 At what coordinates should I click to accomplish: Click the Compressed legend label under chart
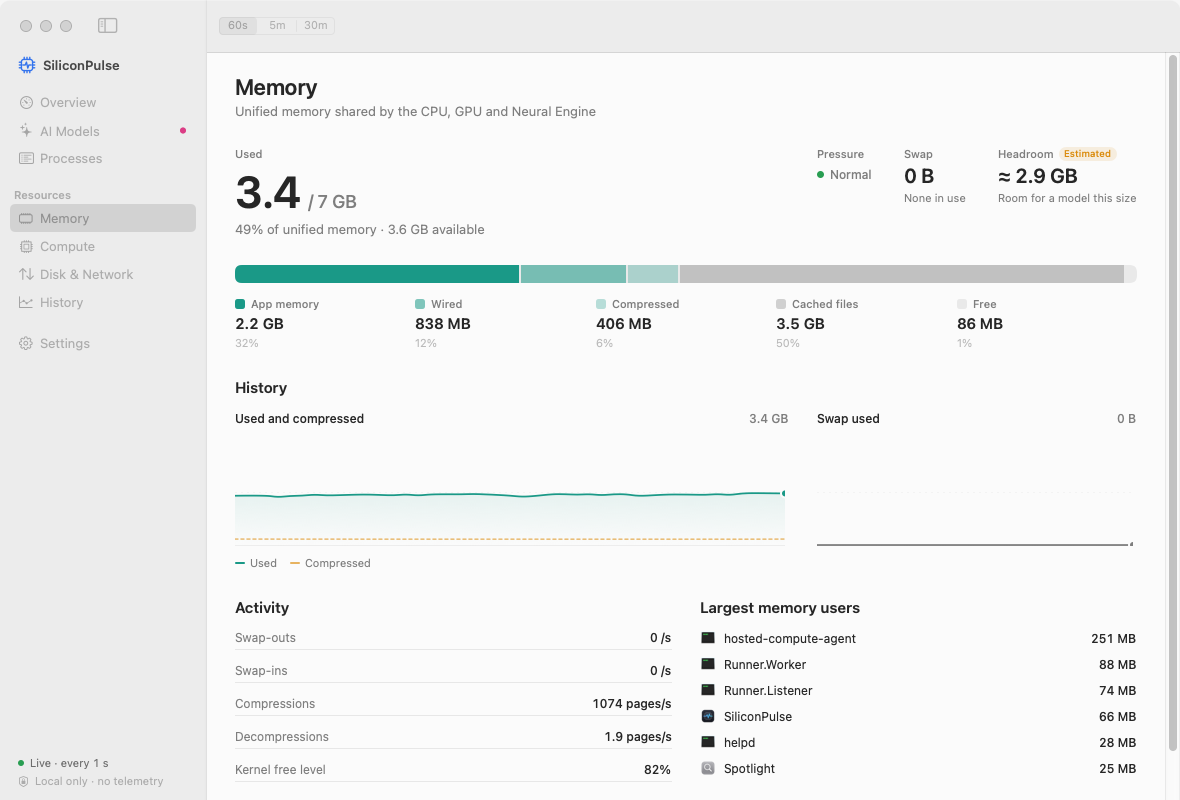pyautogui.click(x=337, y=563)
